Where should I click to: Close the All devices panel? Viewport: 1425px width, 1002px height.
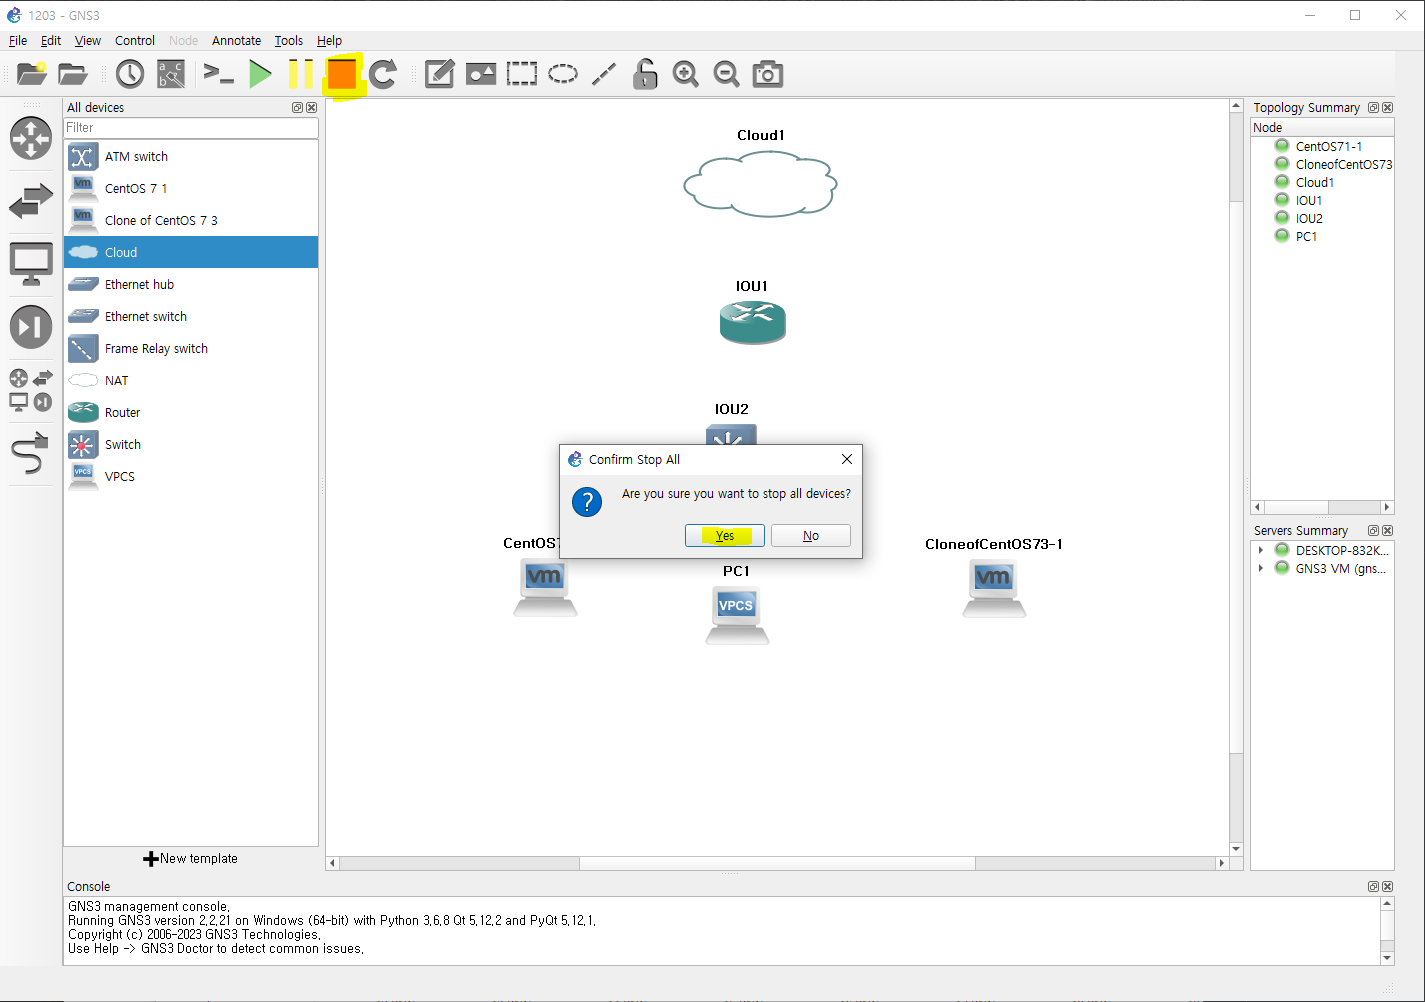point(311,107)
